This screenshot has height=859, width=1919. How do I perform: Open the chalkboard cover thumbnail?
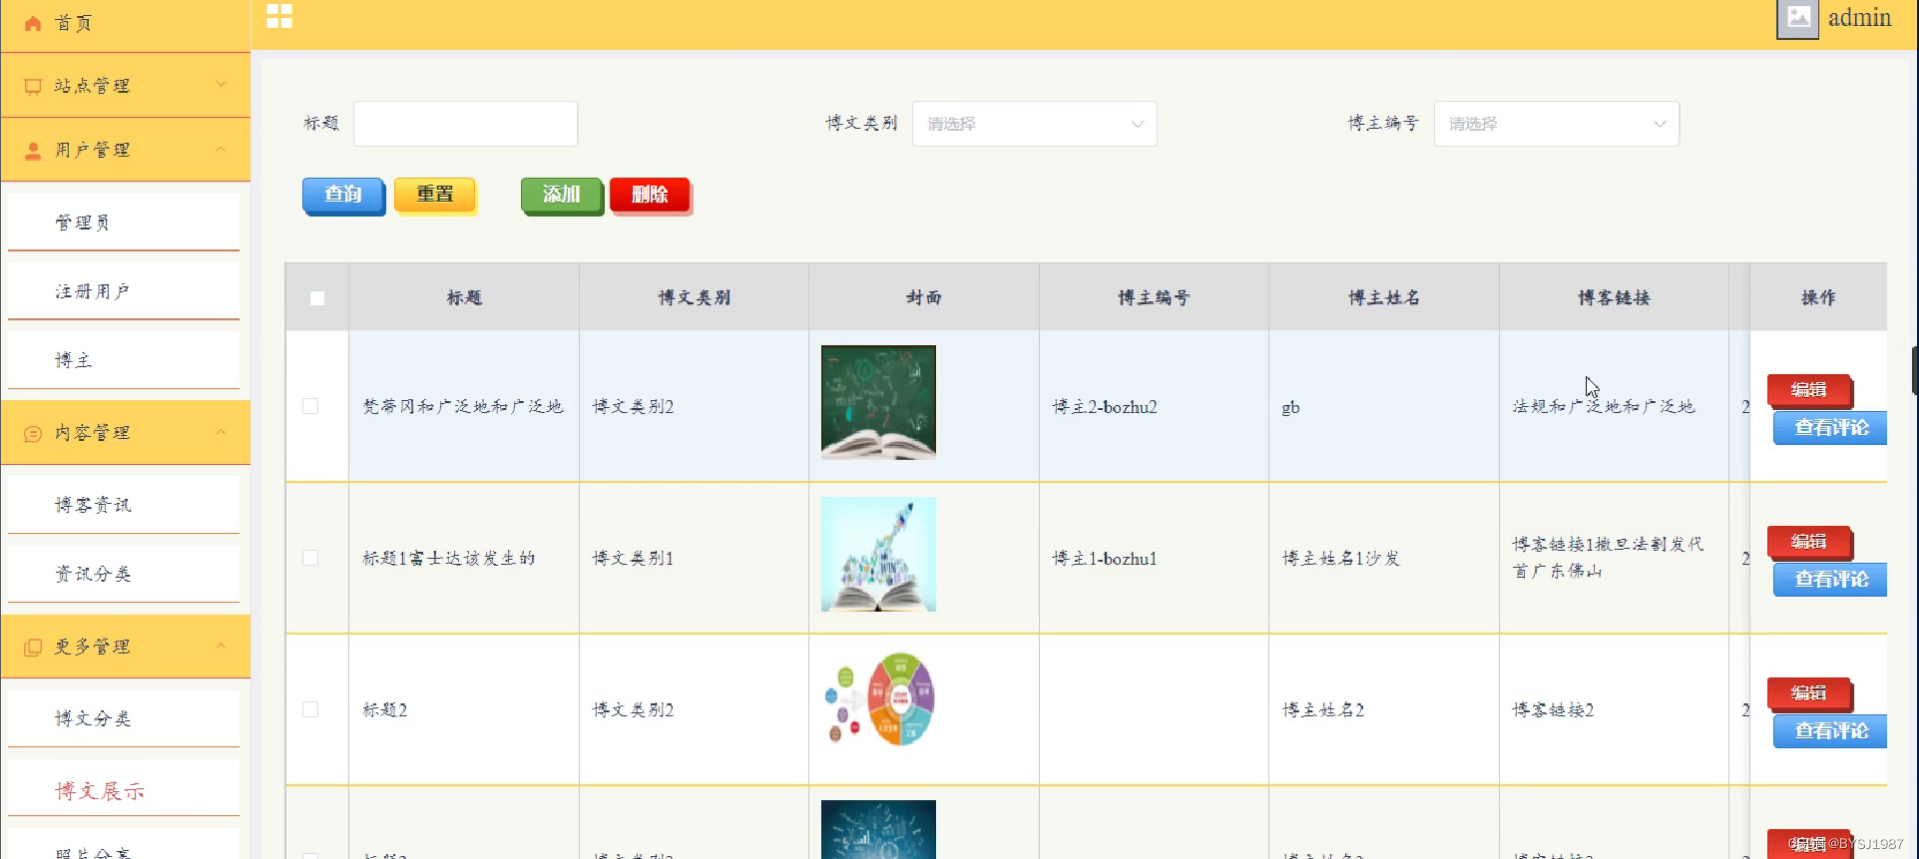878,402
